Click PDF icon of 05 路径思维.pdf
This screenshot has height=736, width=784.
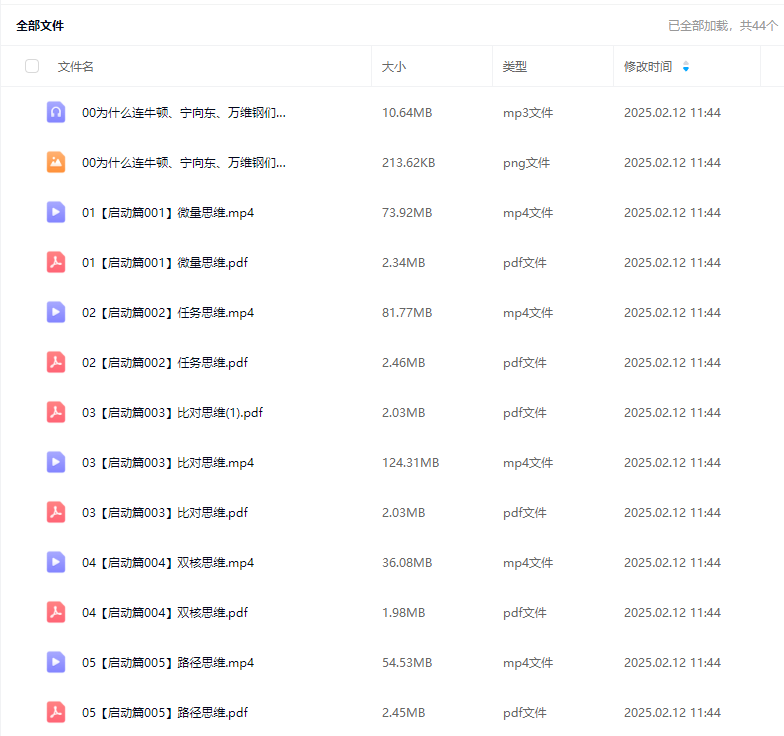56,712
